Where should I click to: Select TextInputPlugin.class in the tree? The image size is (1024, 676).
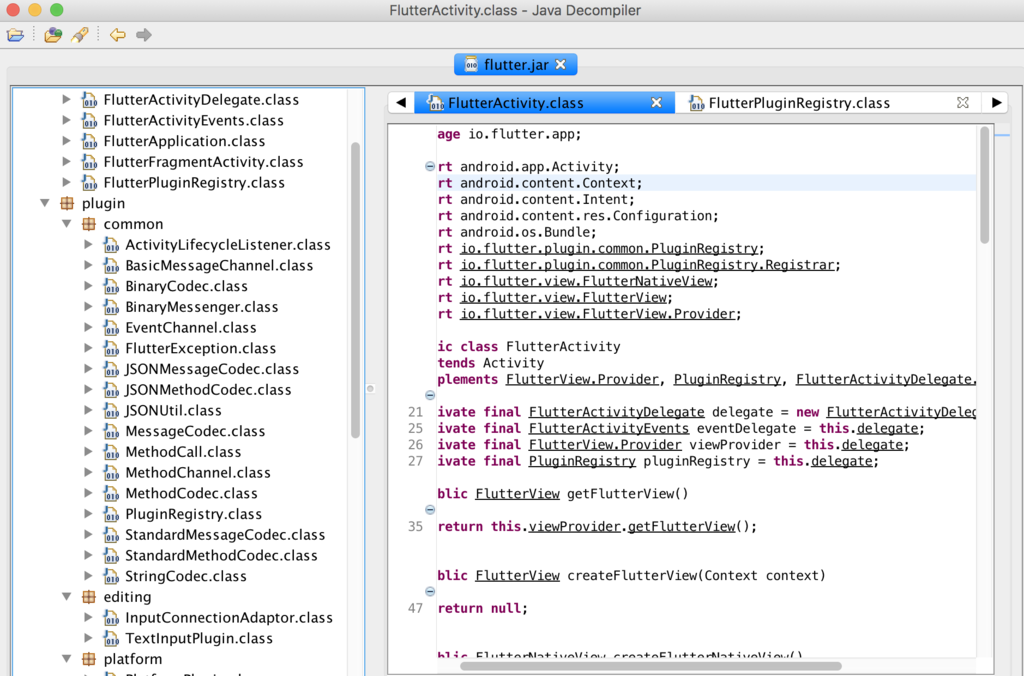pyautogui.click(x=199, y=638)
